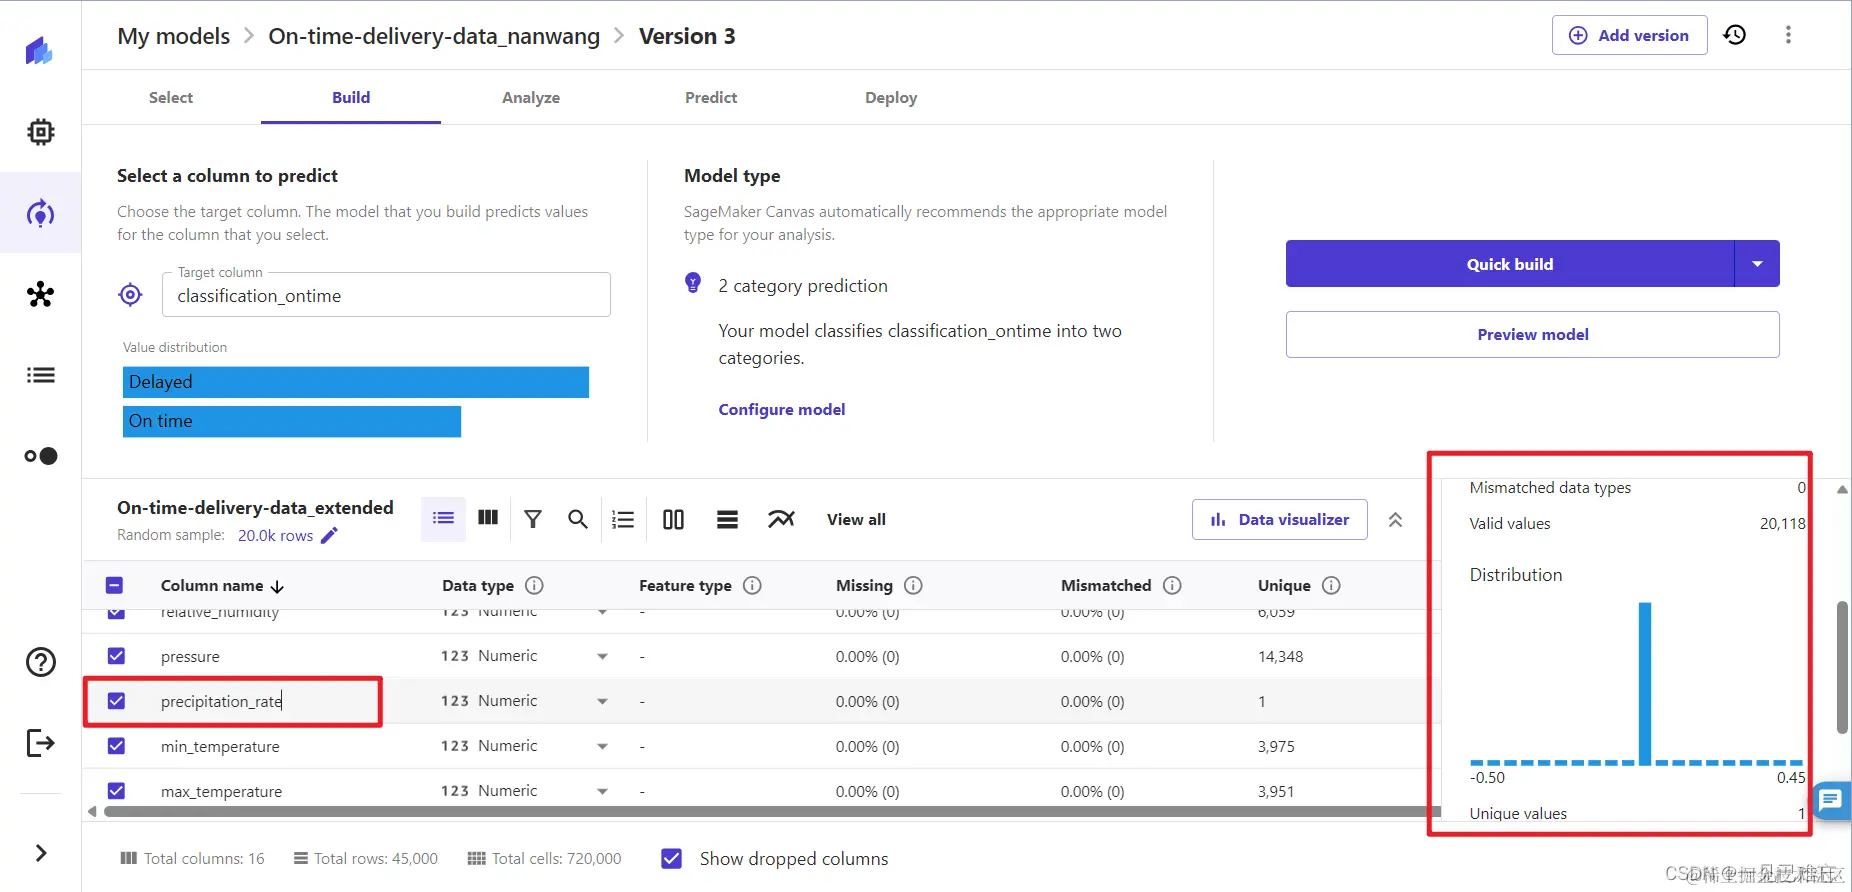Click the Preview model button
This screenshot has height=892, width=1852.
(x=1533, y=334)
